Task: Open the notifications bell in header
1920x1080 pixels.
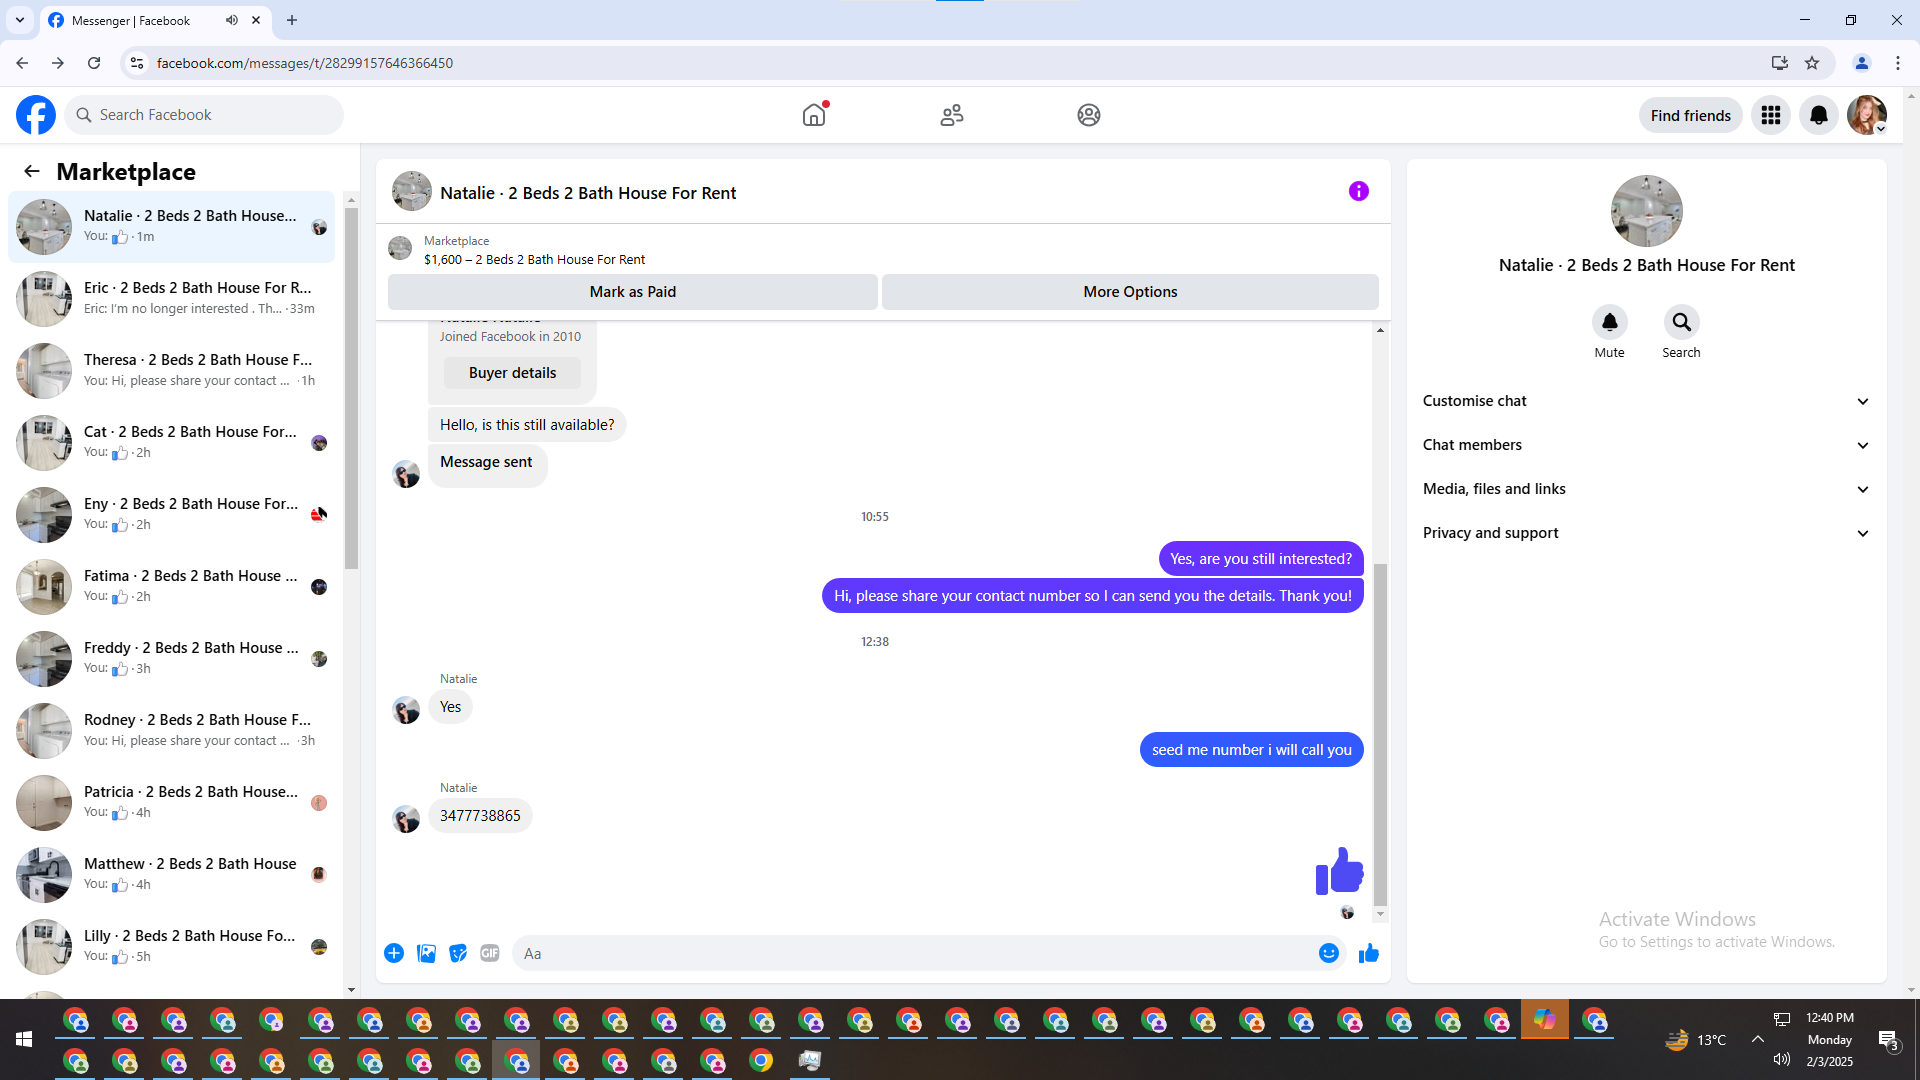Action: pyautogui.click(x=1819, y=115)
